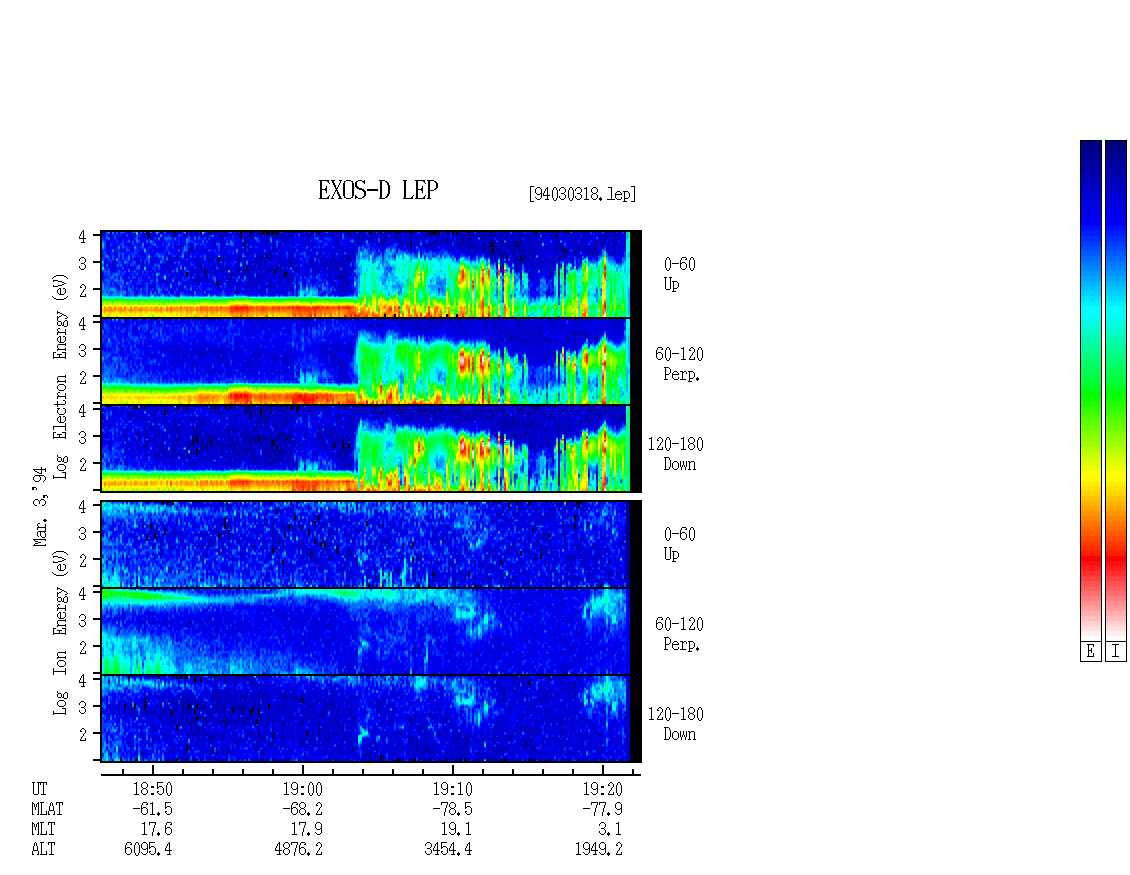Click the MLAT value -77.9
The height and width of the screenshot is (875, 1130).
click(x=601, y=809)
